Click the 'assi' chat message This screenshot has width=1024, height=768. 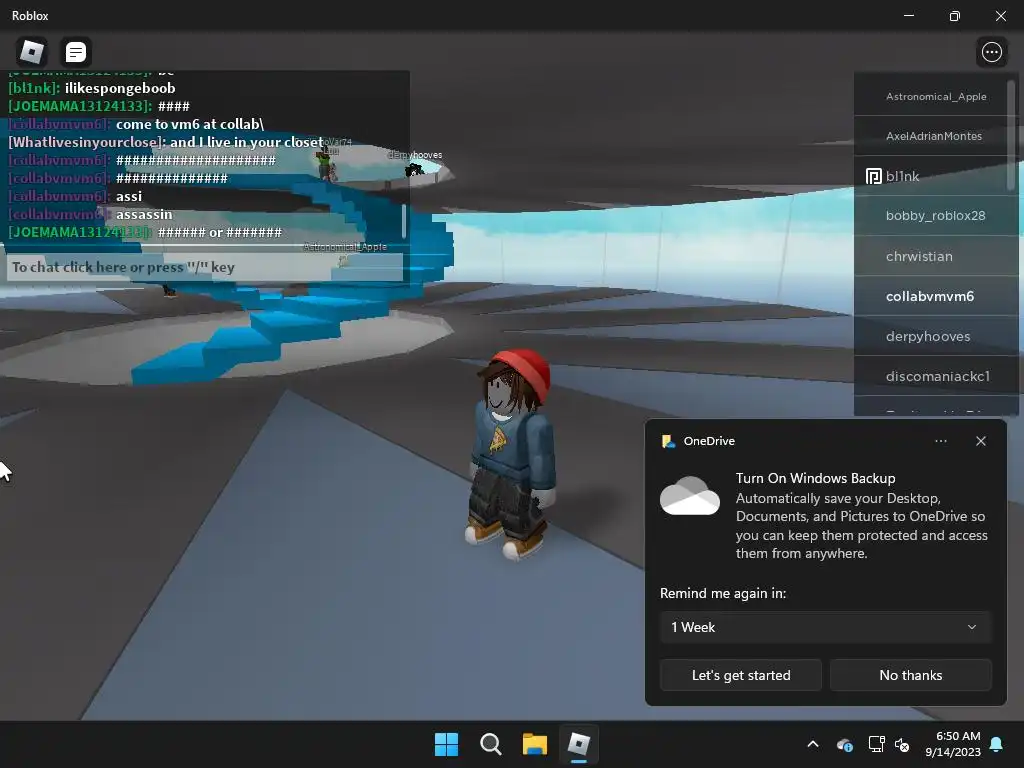(x=129, y=196)
